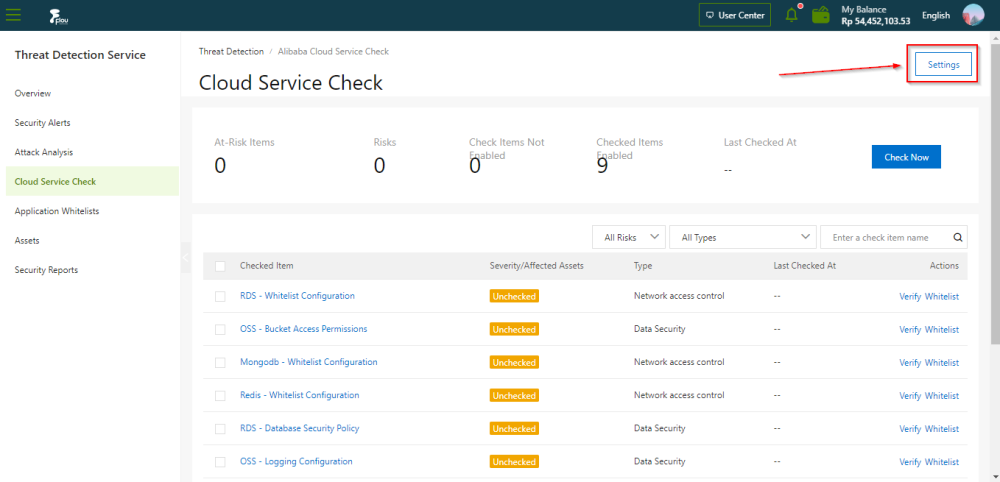Open Redis - Whitelist Configuration link

coord(300,395)
